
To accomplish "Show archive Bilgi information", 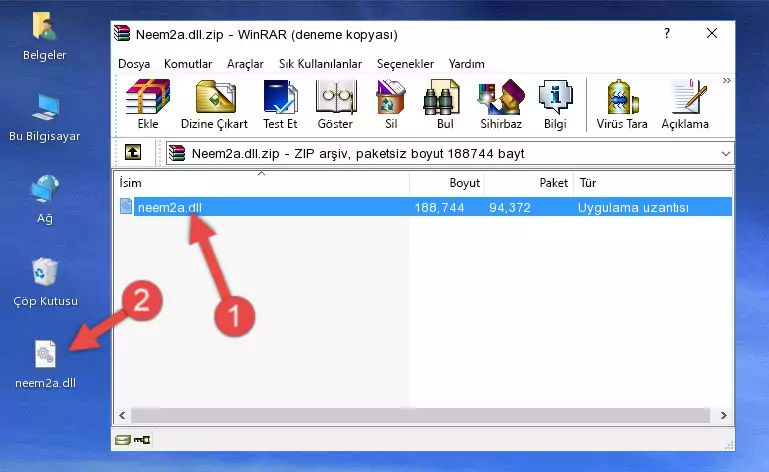I will tap(555, 104).
